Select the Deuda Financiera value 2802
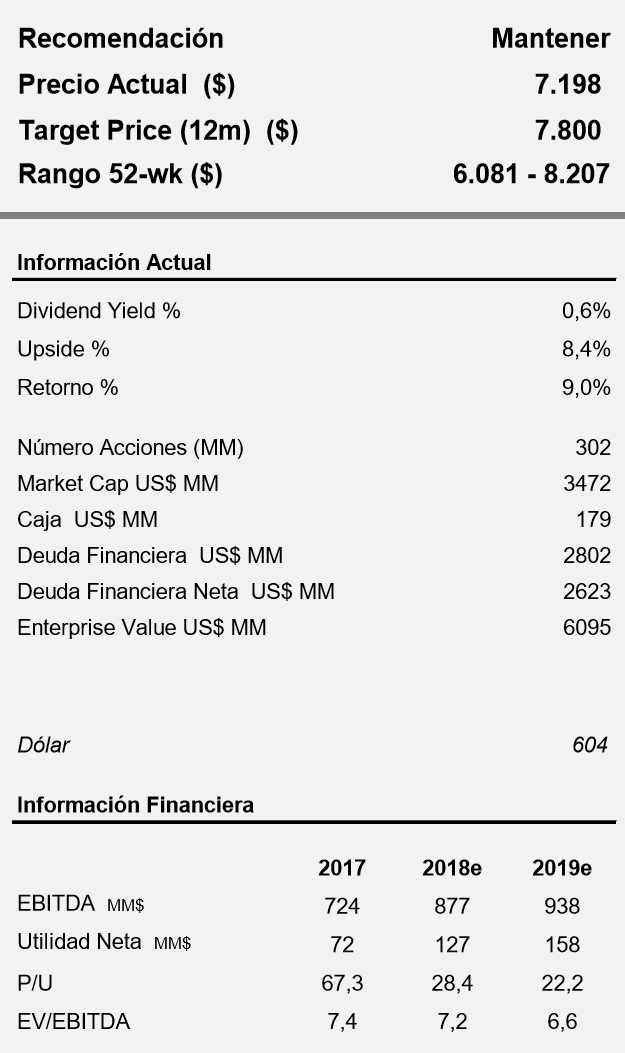Screen dimensions: 625x1053 (x=587, y=556)
